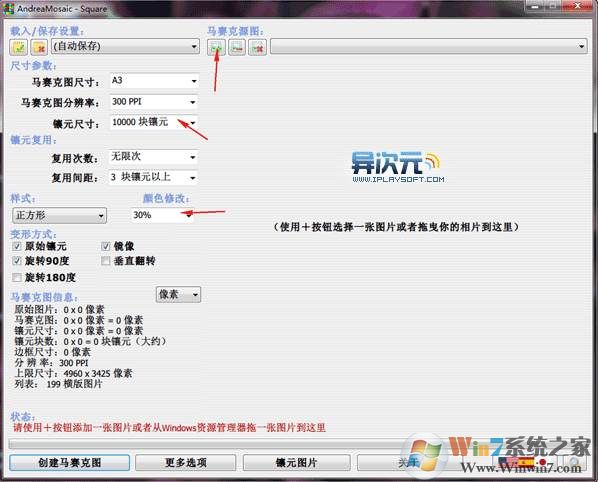Clear all source images with red X icon

click(257, 47)
